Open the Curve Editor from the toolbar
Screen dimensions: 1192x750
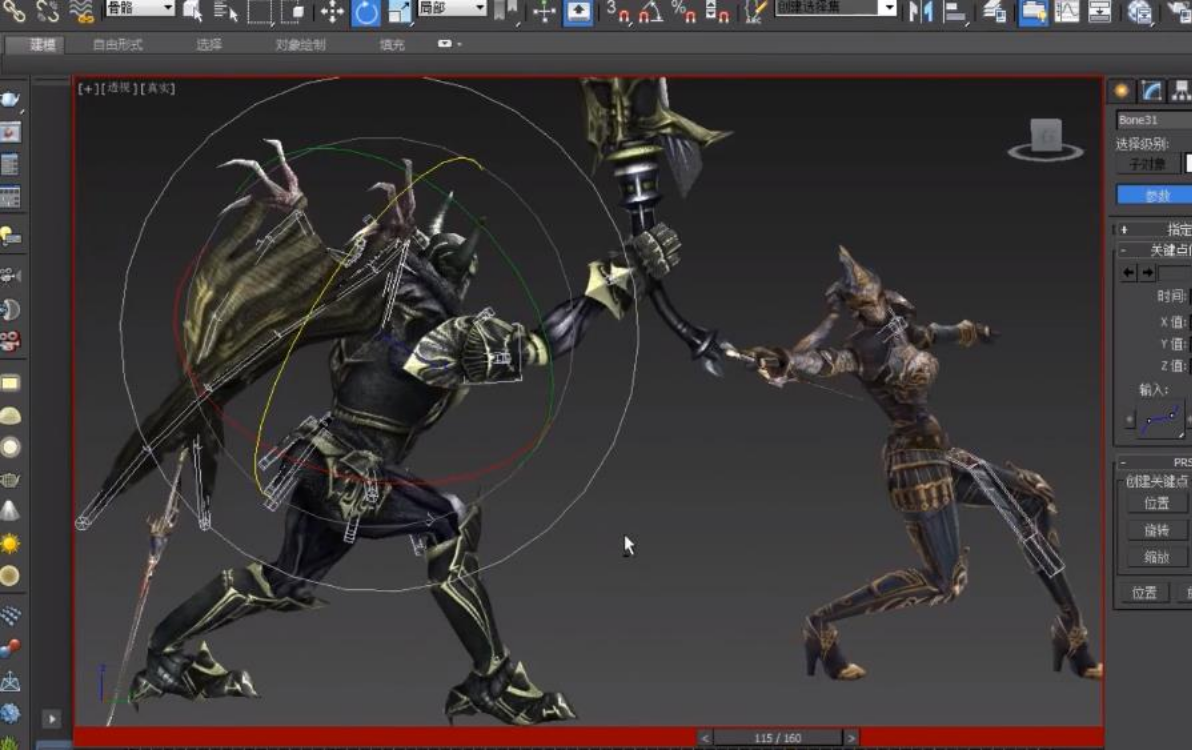pyautogui.click(x=1067, y=12)
